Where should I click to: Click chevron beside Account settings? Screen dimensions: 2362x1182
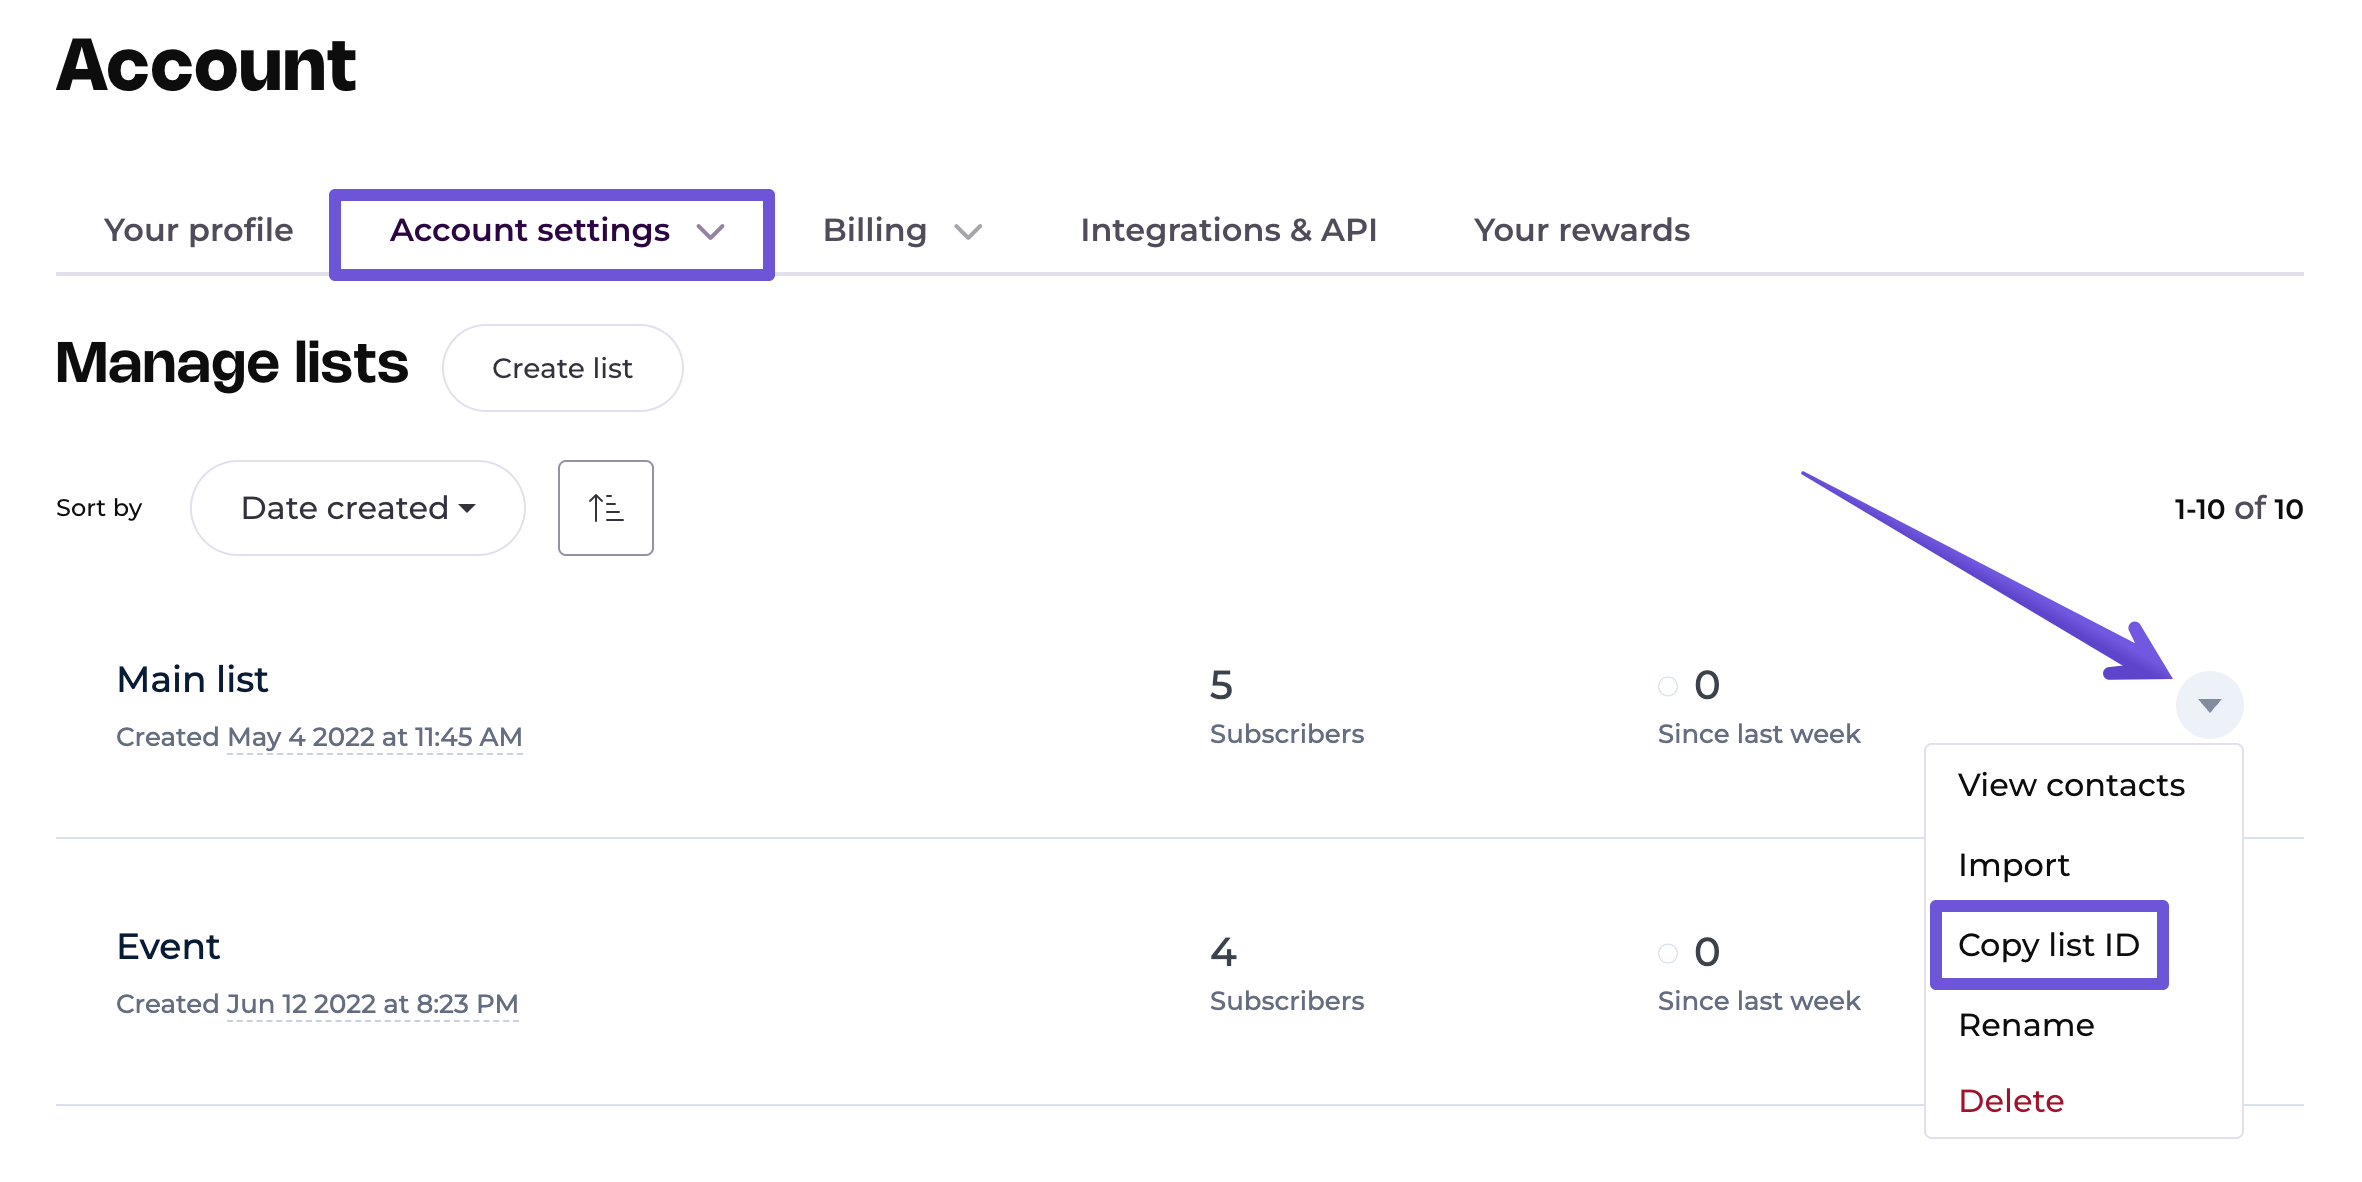710,232
